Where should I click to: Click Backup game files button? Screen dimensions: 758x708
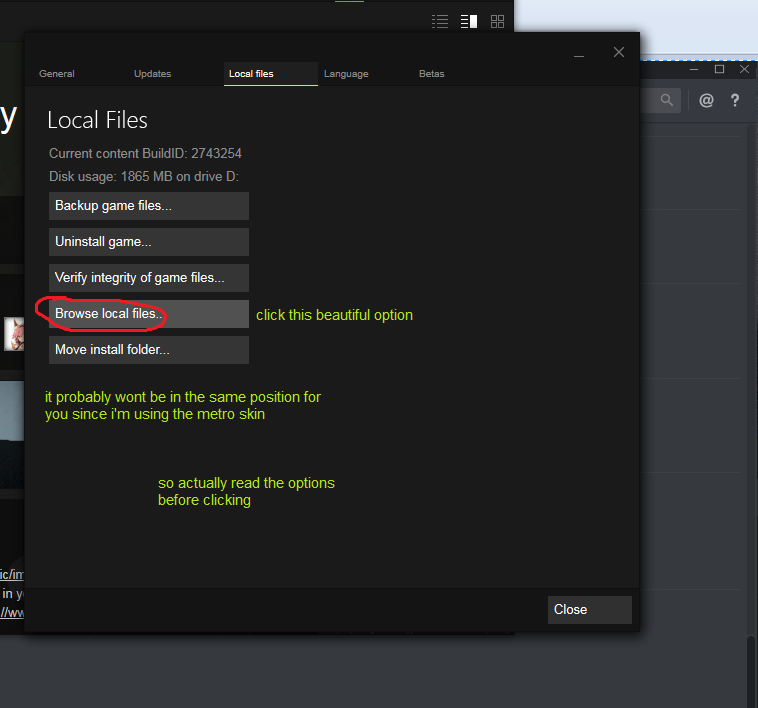click(x=149, y=206)
